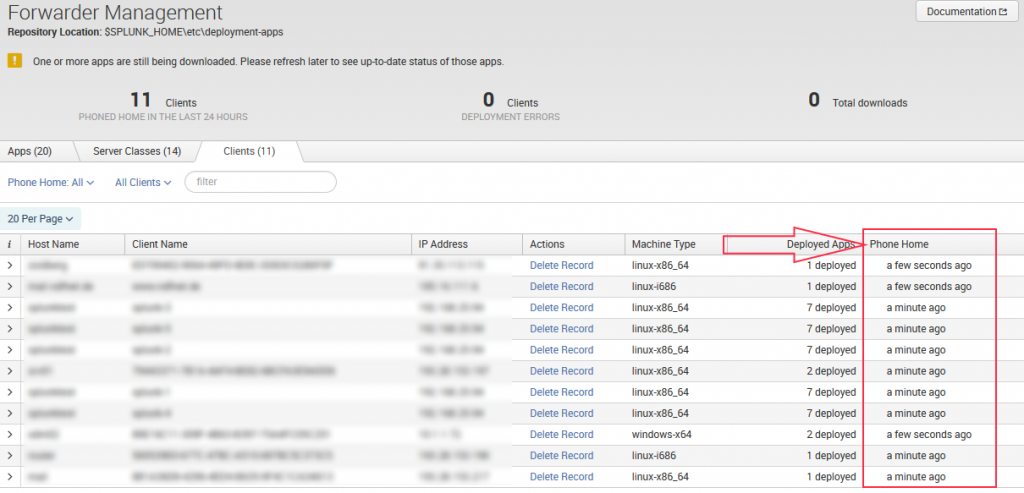The width and height of the screenshot is (1024, 493).
Task: Delete Record for linux-i686 client phoned a minute ago
Action: (x=562, y=456)
